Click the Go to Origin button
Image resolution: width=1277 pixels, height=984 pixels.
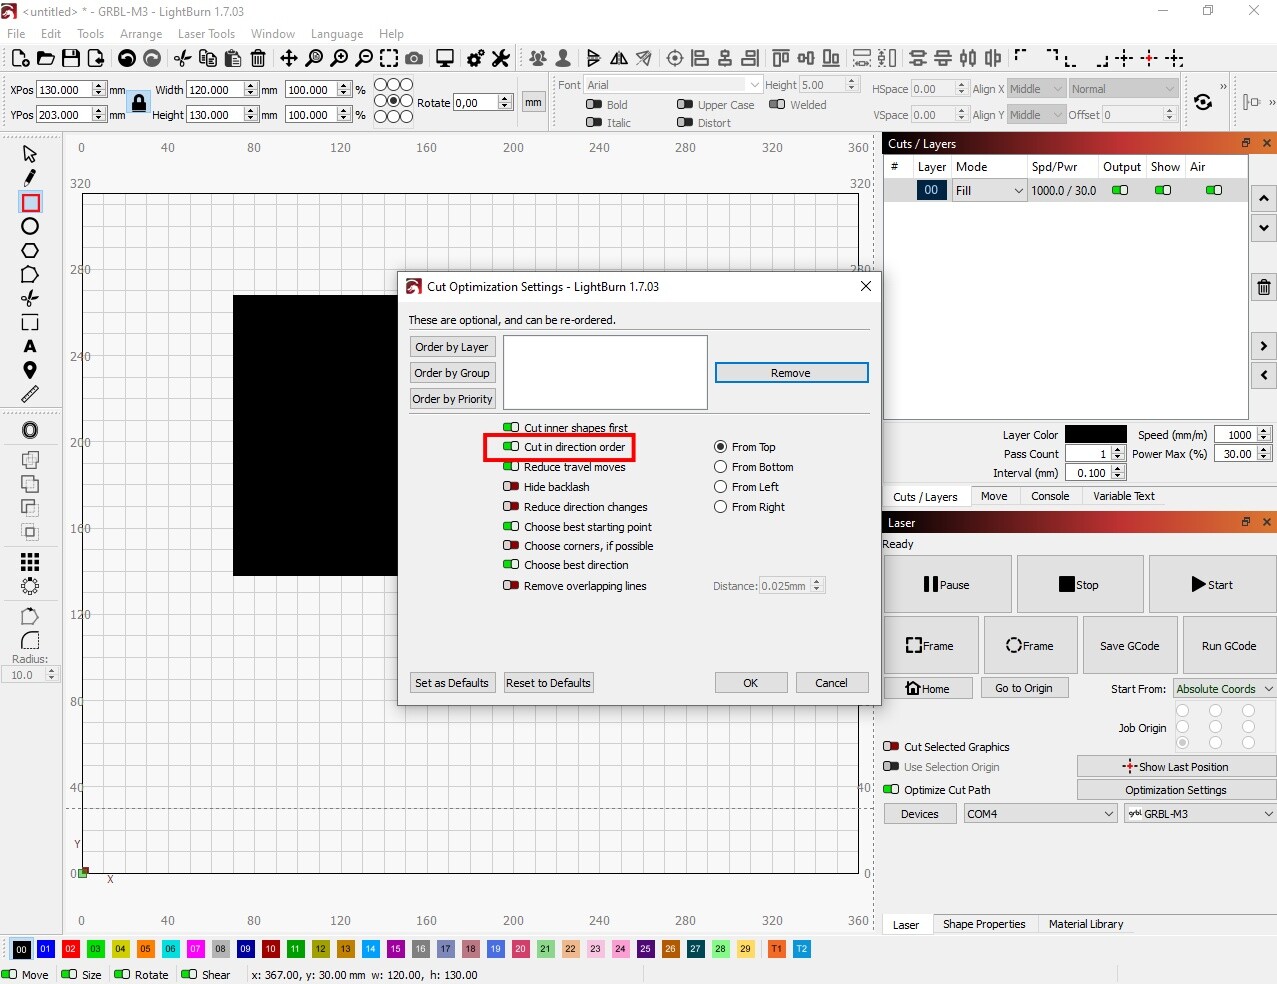pos(1024,687)
